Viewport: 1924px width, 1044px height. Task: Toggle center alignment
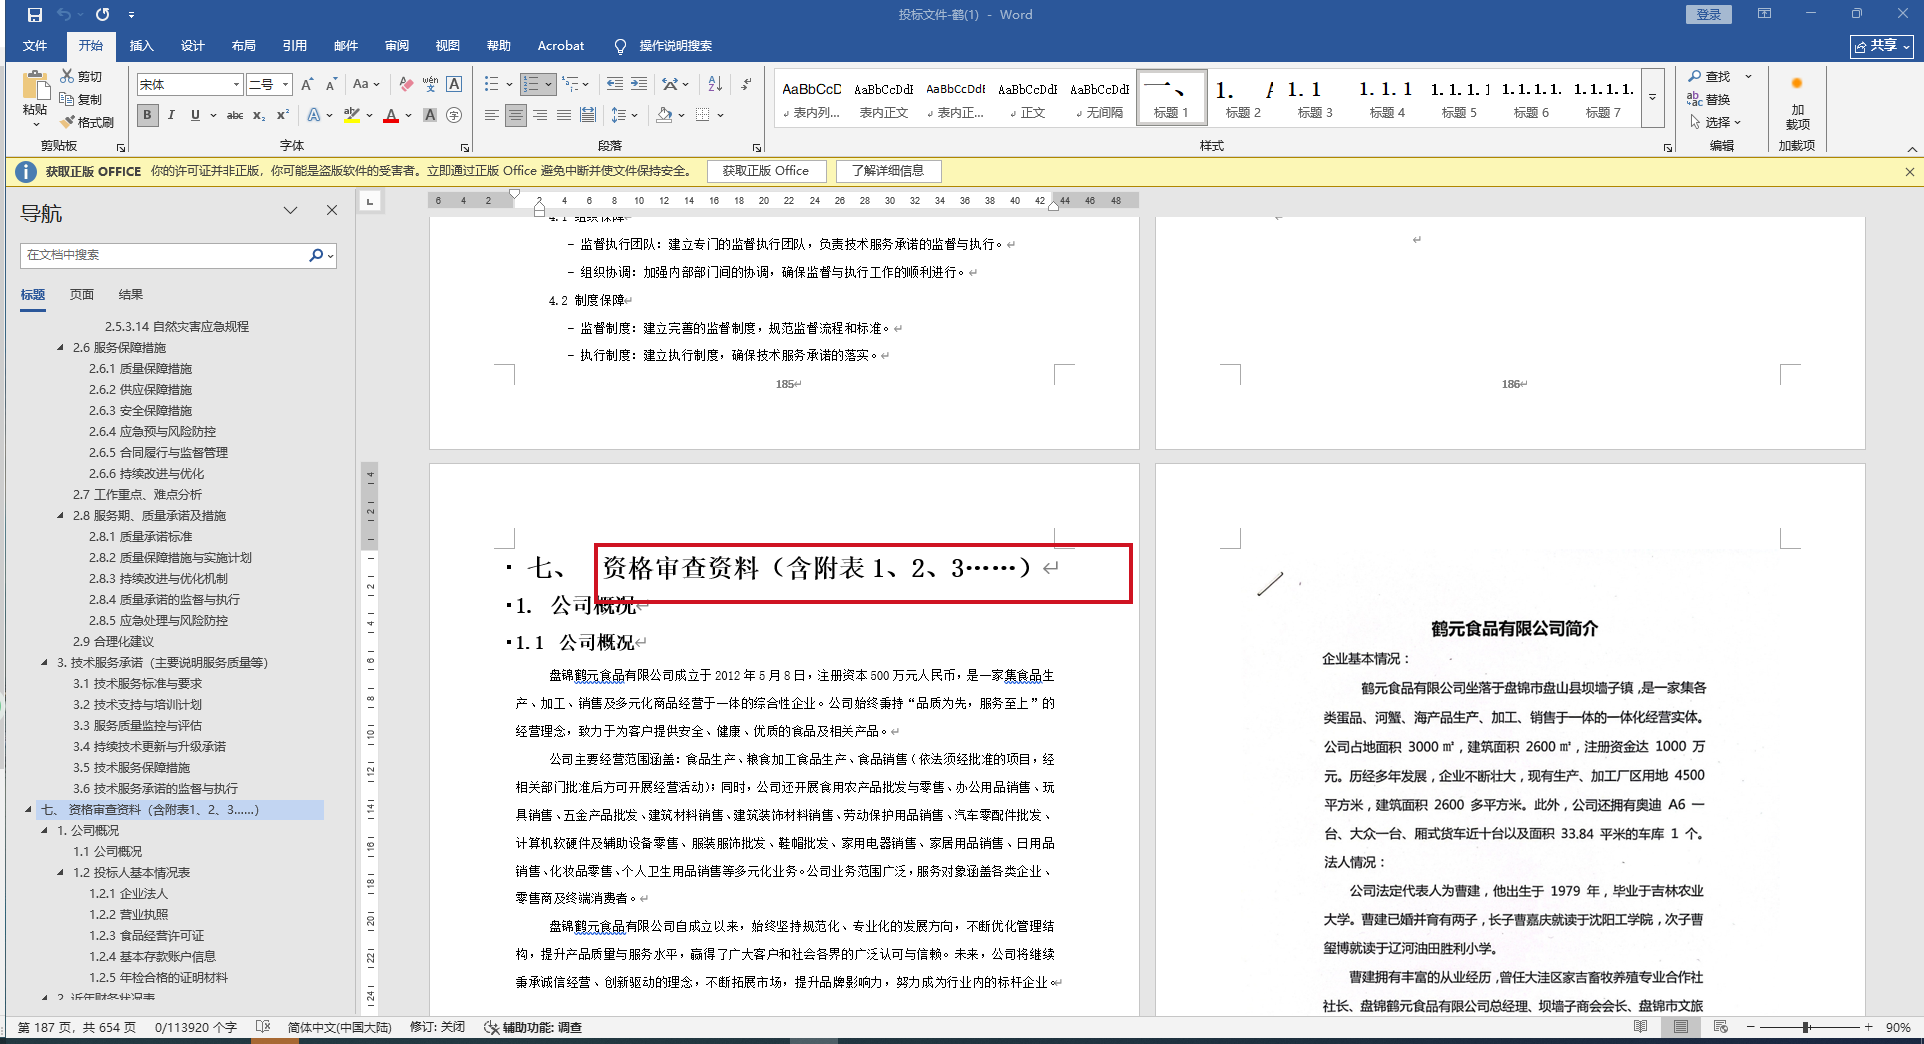pyautogui.click(x=516, y=115)
